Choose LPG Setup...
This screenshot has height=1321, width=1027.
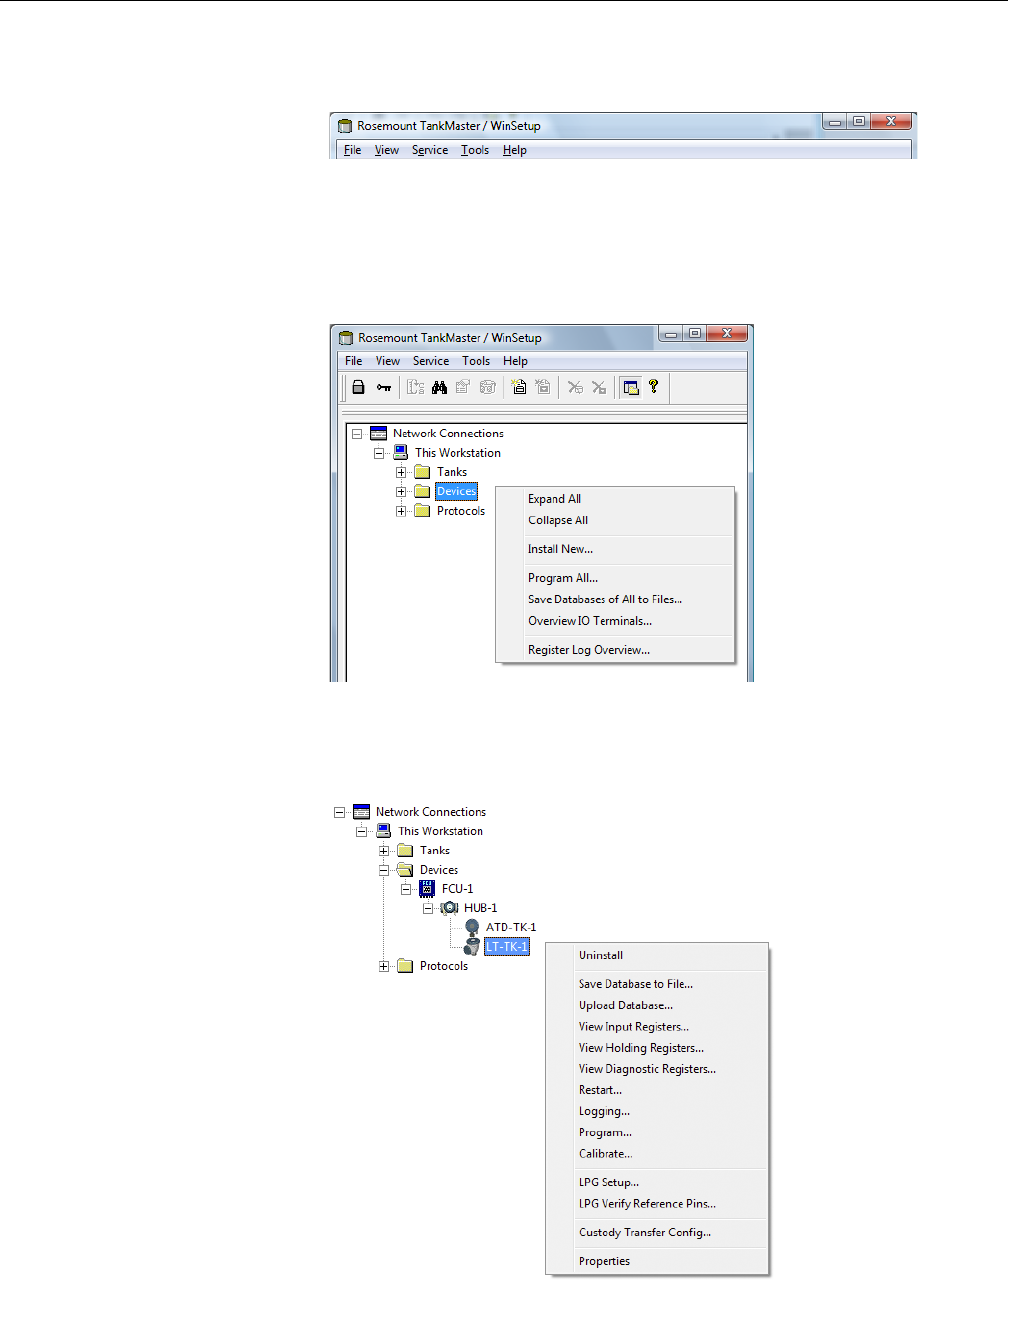tap(657, 1182)
